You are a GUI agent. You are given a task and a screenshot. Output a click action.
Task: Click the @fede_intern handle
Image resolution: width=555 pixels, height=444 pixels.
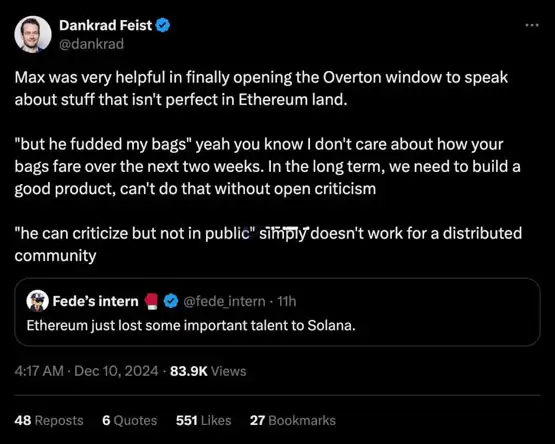click(x=224, y=301)
